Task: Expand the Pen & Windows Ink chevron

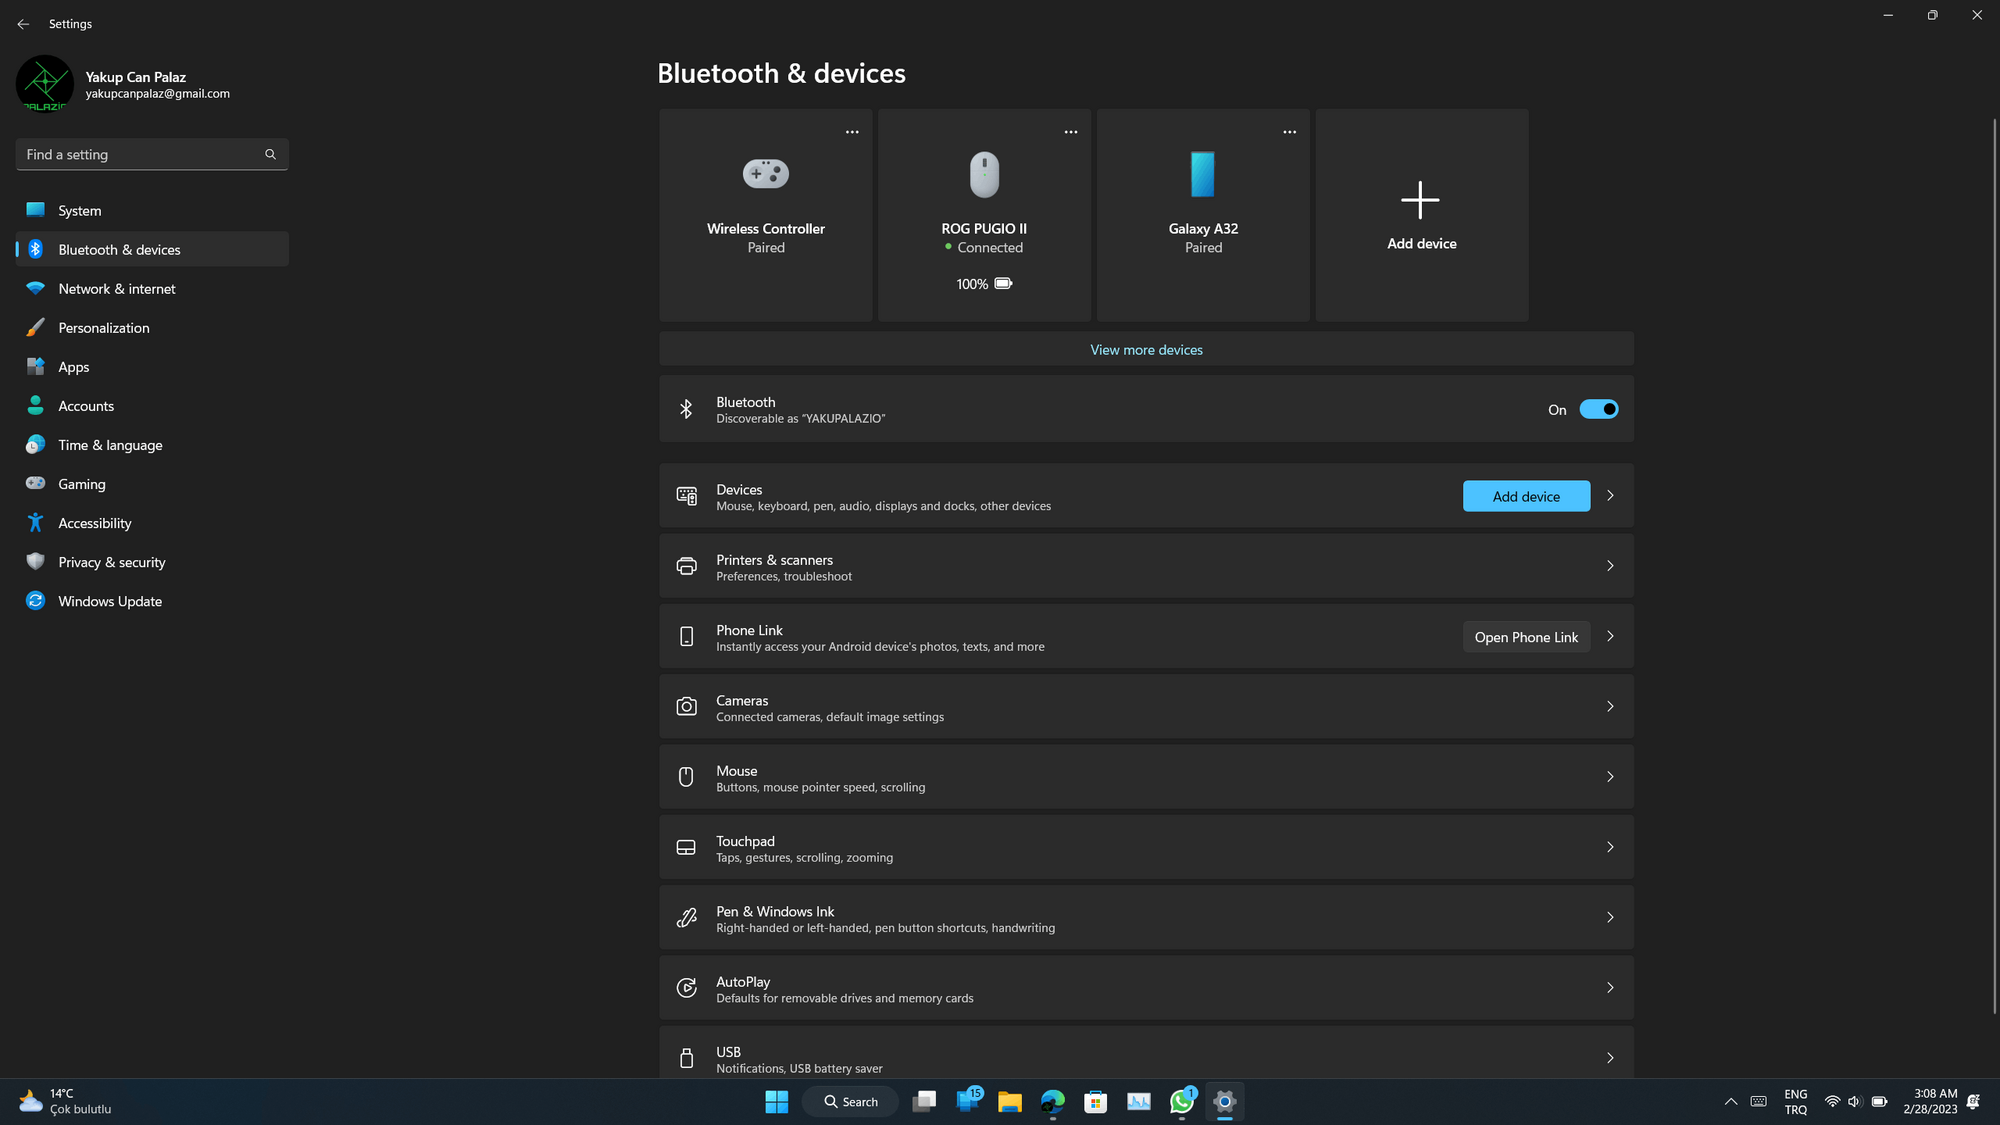Action: (x=1610, y=918)
